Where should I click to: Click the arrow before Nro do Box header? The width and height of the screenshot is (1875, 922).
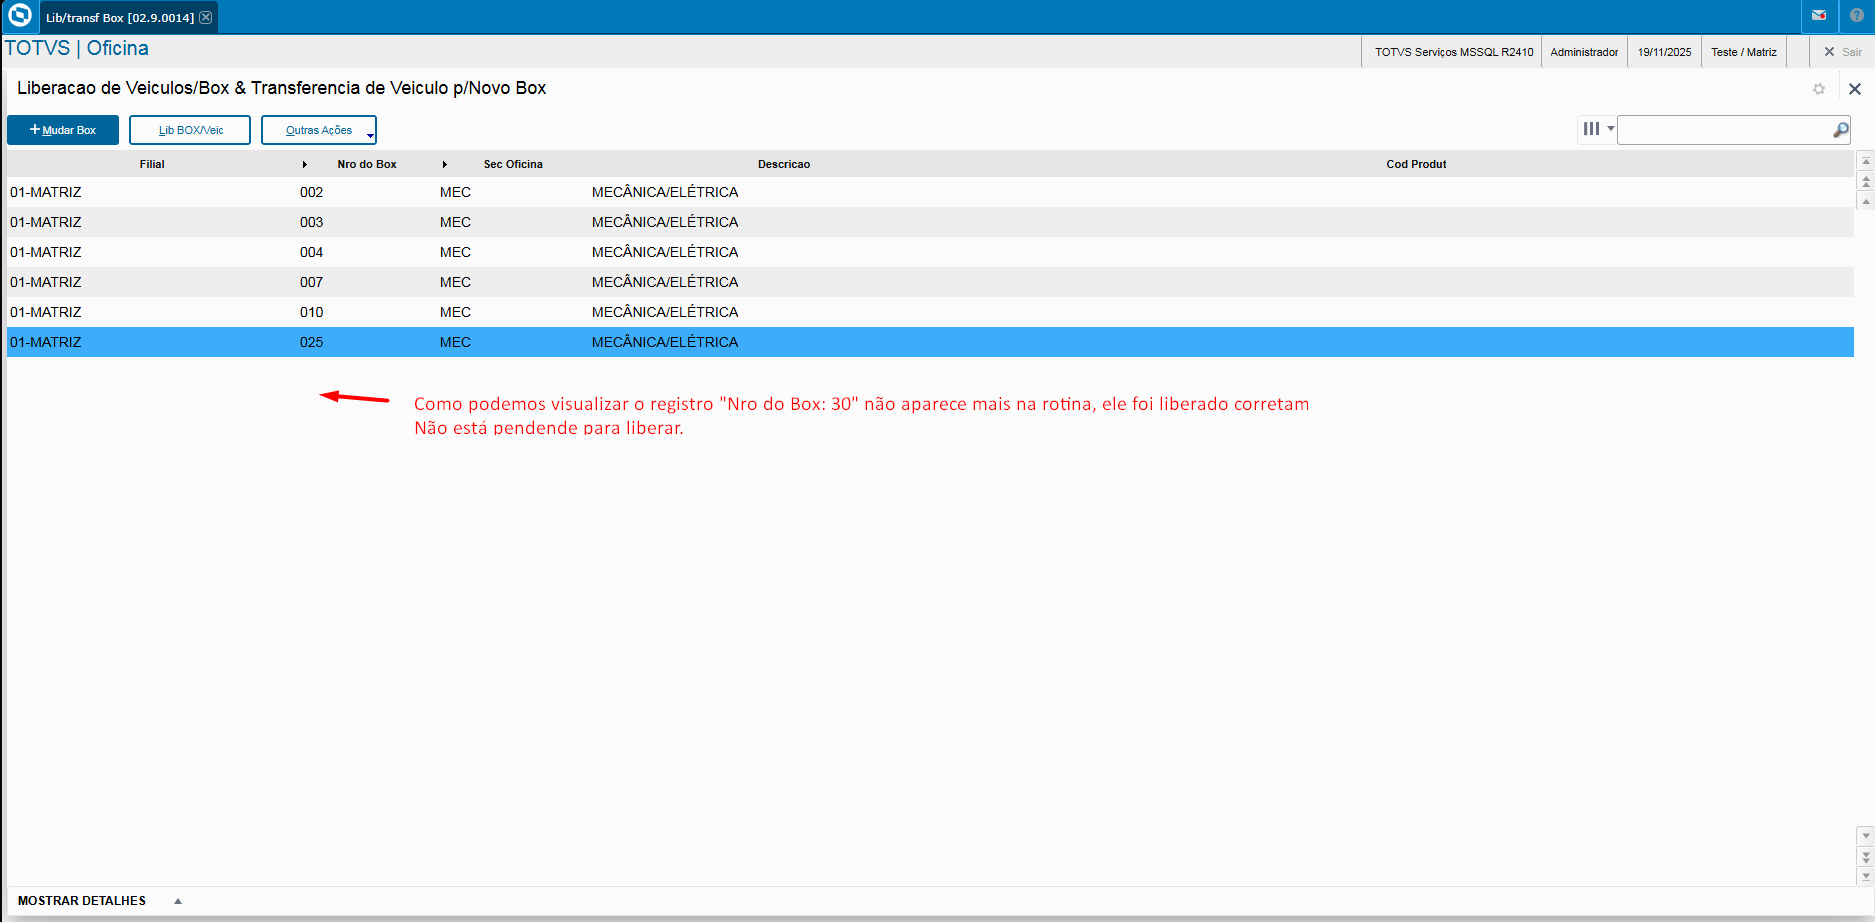tap(305, 164)
